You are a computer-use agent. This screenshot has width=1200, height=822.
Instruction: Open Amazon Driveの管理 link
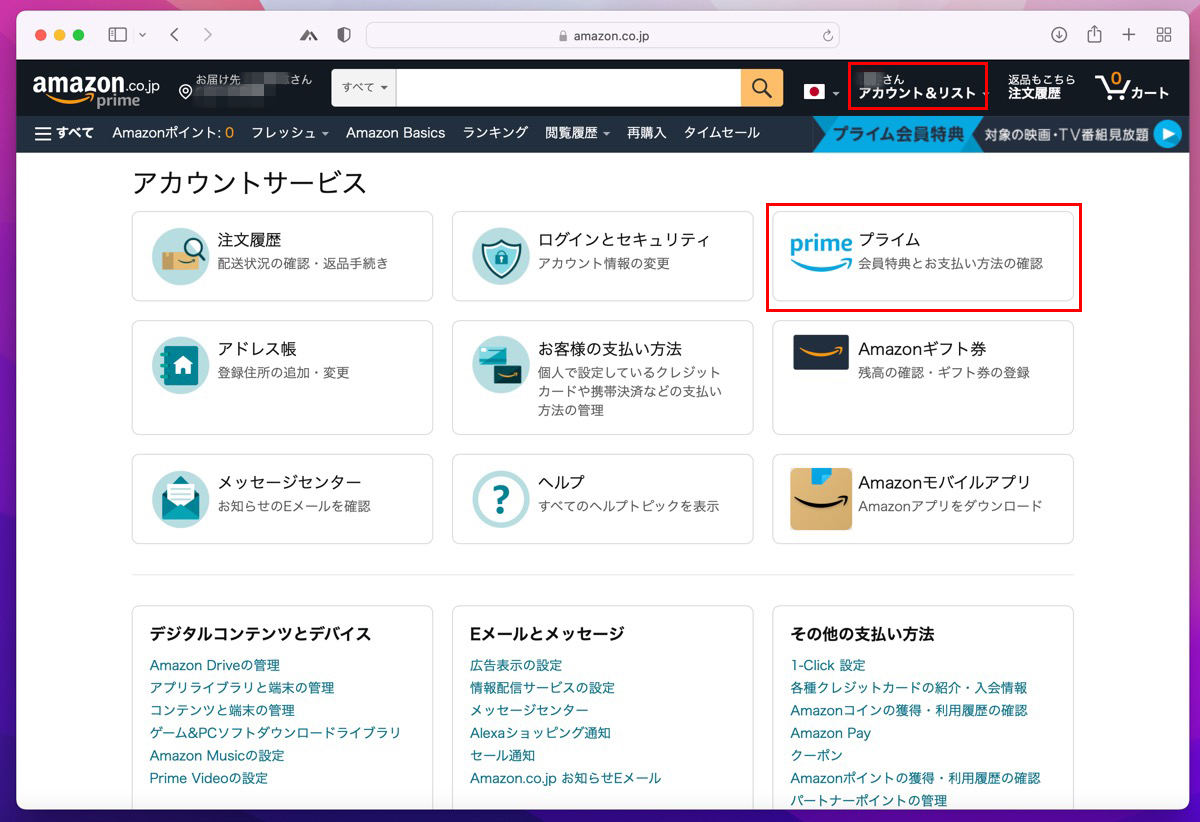[x=215, y=665]
